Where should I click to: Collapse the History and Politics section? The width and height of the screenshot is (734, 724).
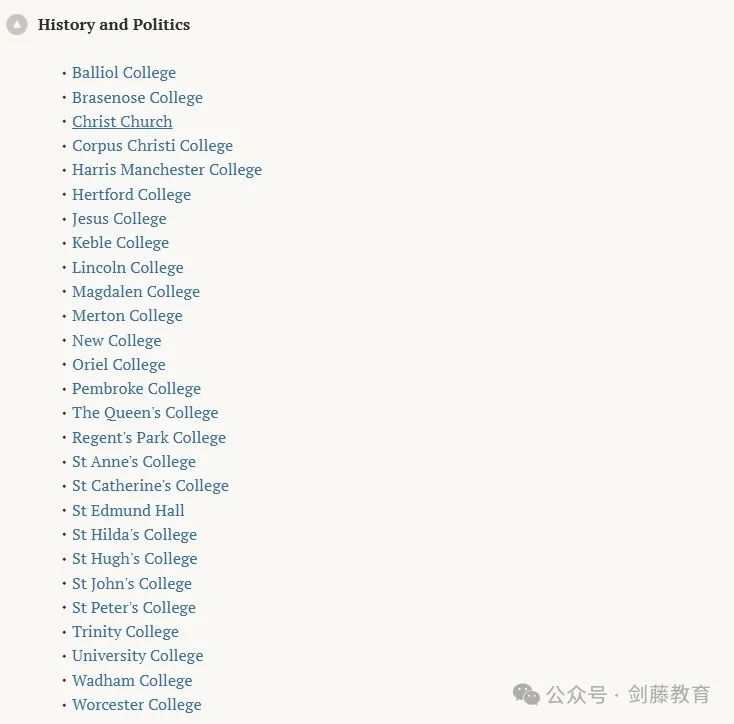[x=17, y=25]
